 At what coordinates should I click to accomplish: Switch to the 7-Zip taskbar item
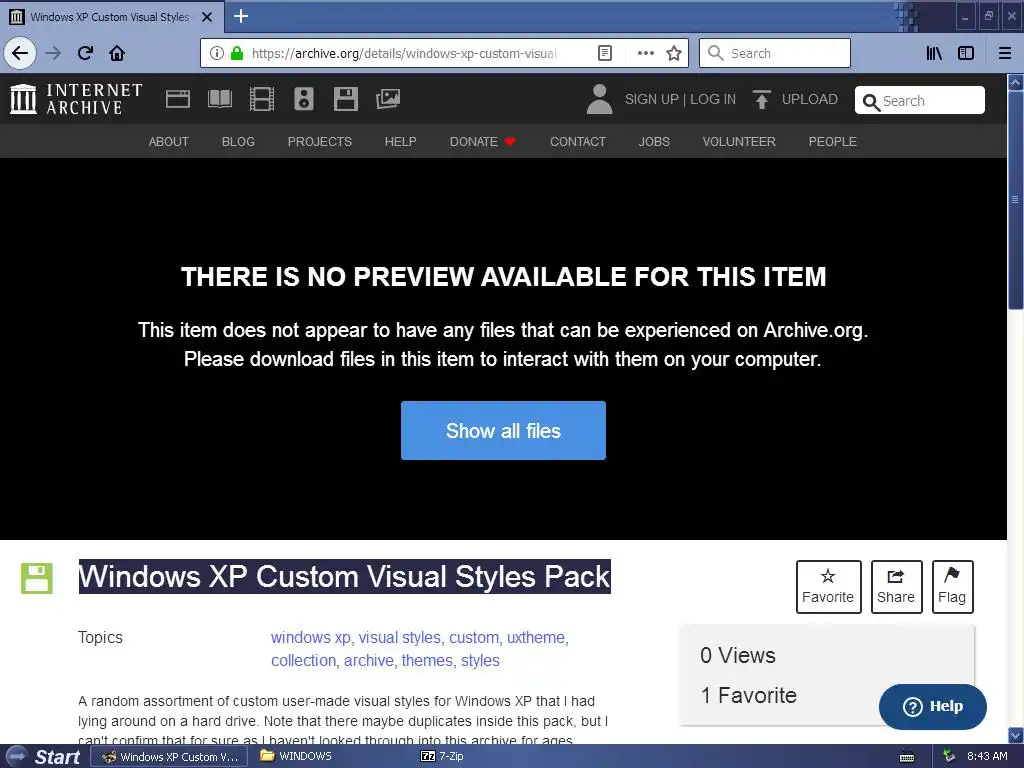pyautogui.click(x=443, y=756)
